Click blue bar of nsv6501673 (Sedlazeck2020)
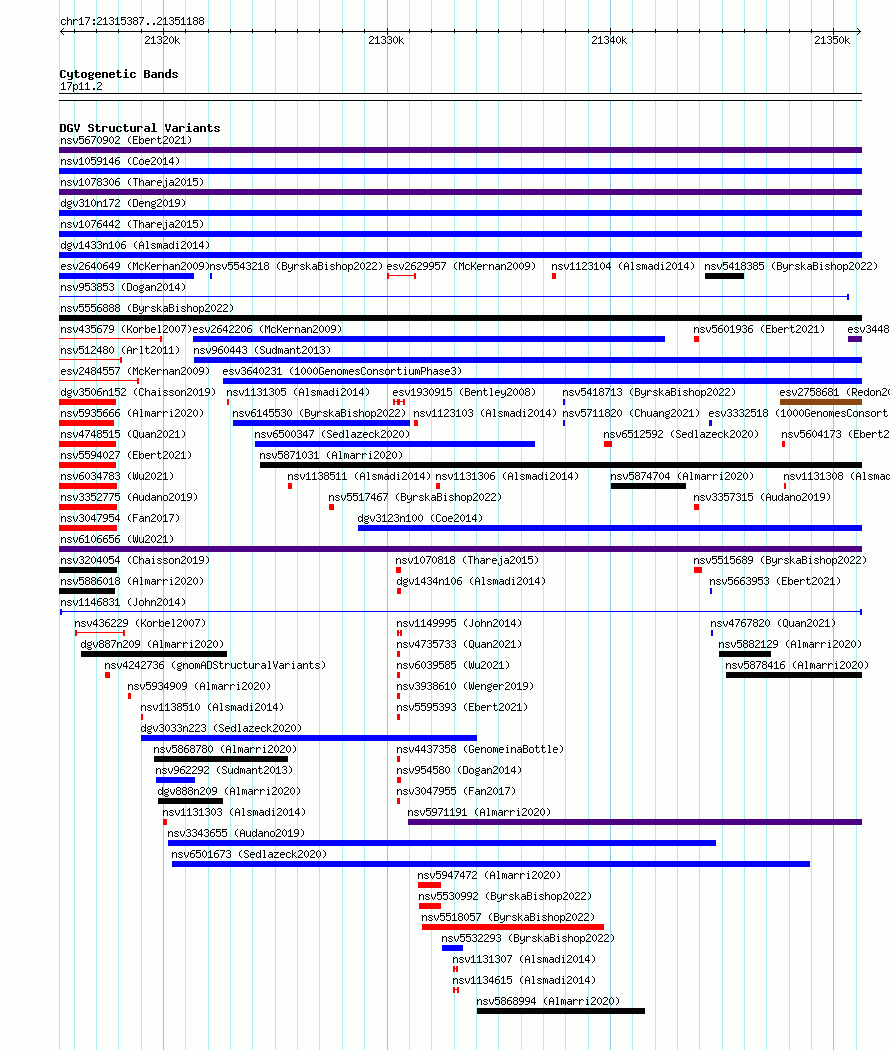The width and height of the screenshot is (890, 1050). click(491, 864)
